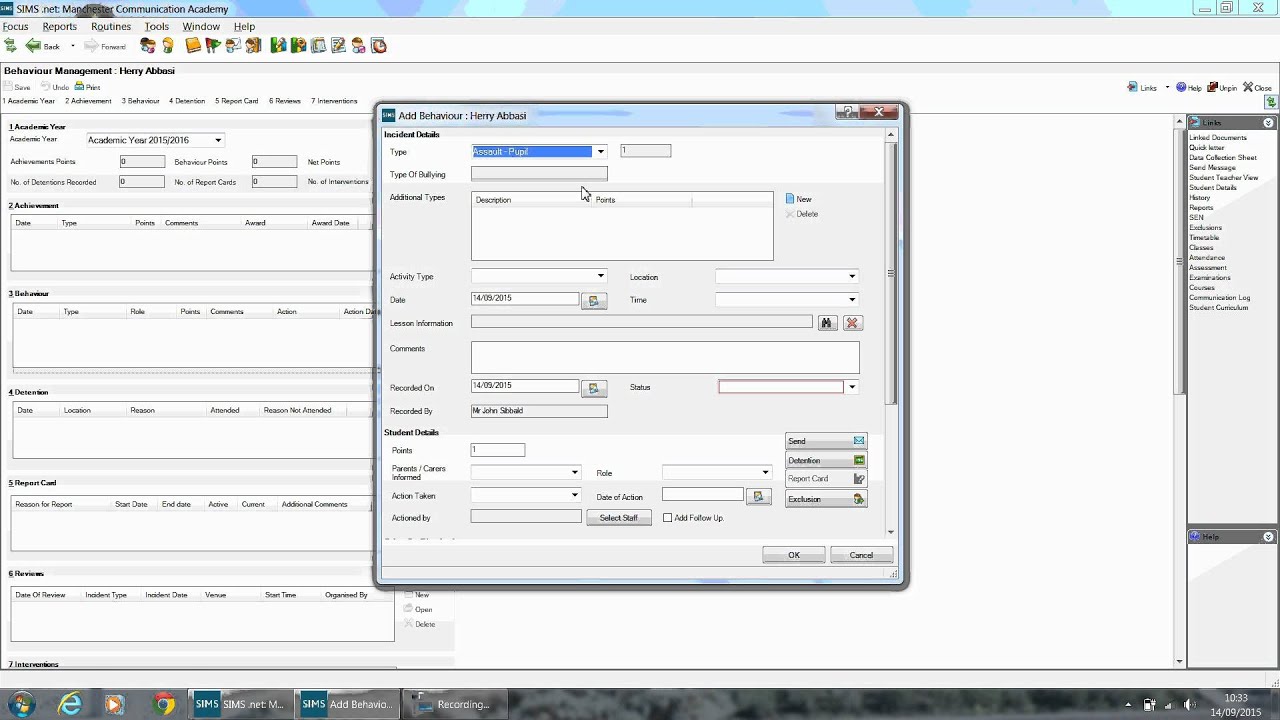Click the green flag toolbar icon
The width and height of the screenshot is (1280, 720).
[x=213, y=46]
